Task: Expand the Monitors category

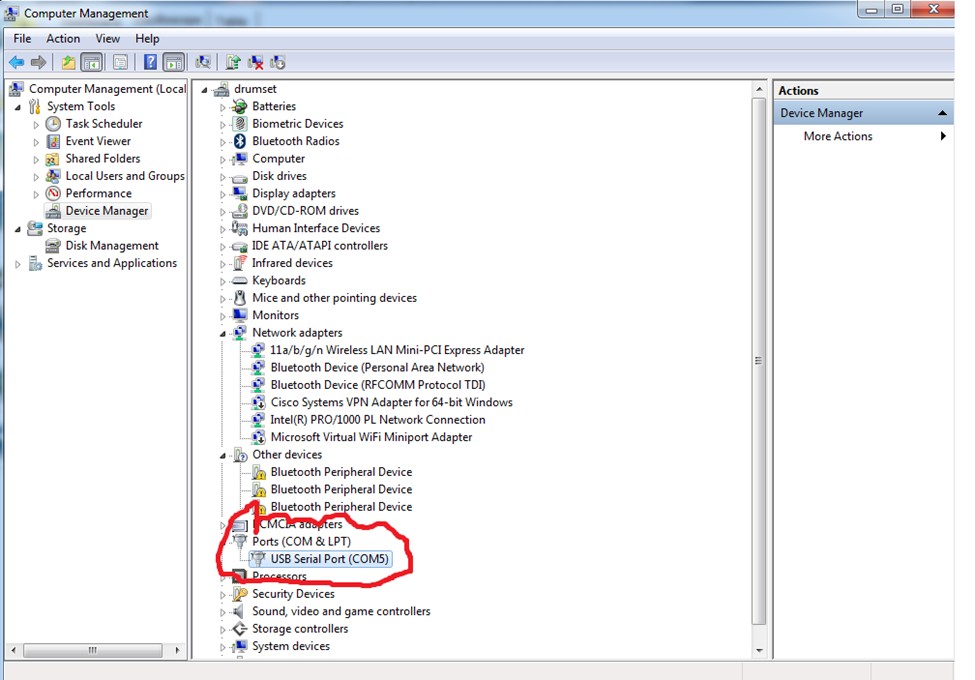Action: [223, 316]
